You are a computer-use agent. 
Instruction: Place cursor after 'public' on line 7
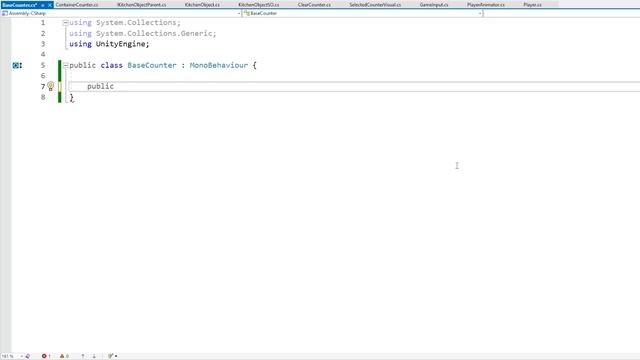pos(114,86)
